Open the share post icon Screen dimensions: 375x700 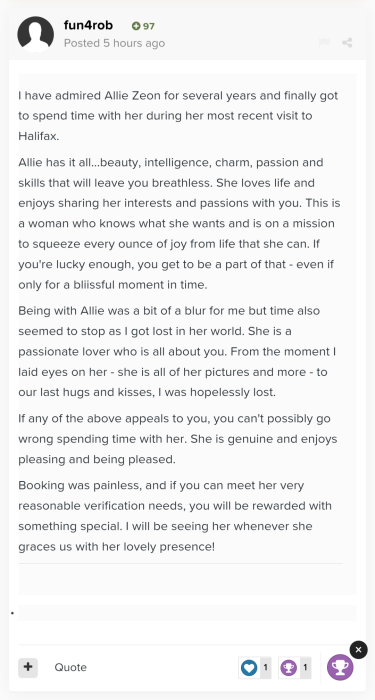(347, 43)
